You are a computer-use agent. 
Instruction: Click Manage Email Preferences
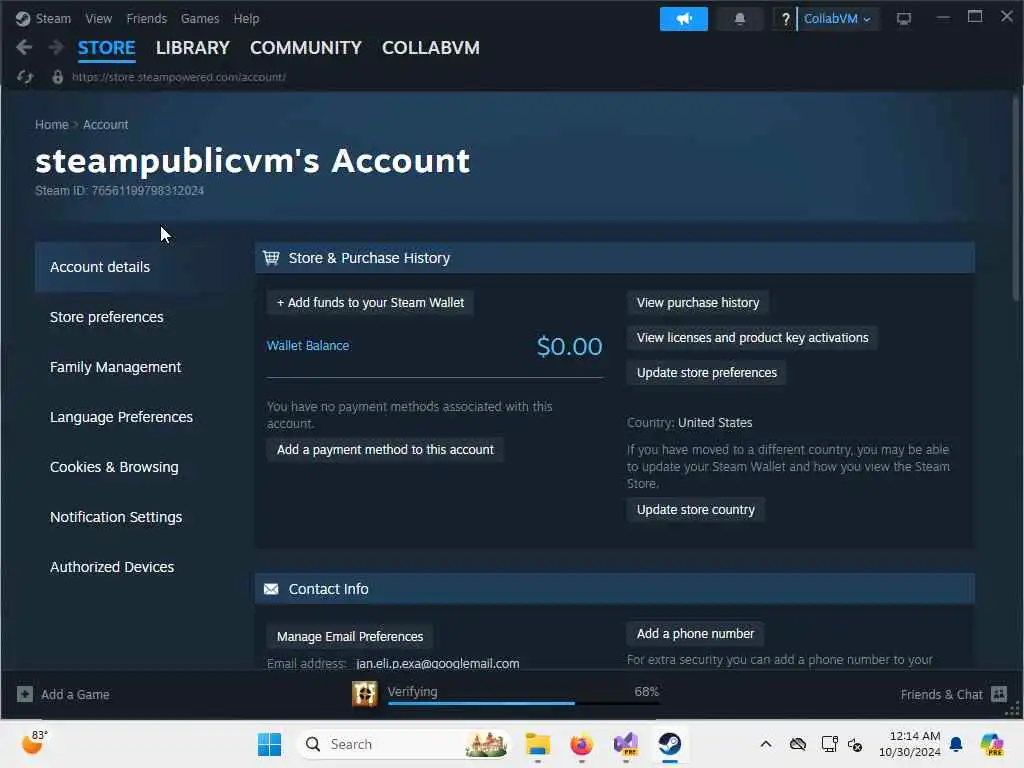(349, 636)
